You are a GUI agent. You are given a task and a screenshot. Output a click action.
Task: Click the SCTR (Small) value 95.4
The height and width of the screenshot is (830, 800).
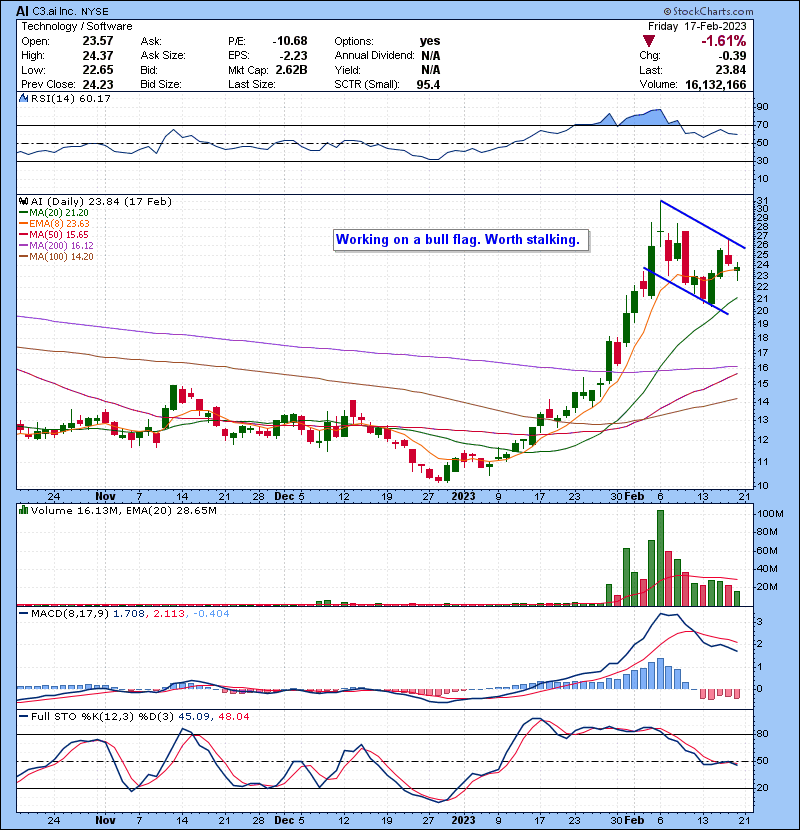(428, 85)
